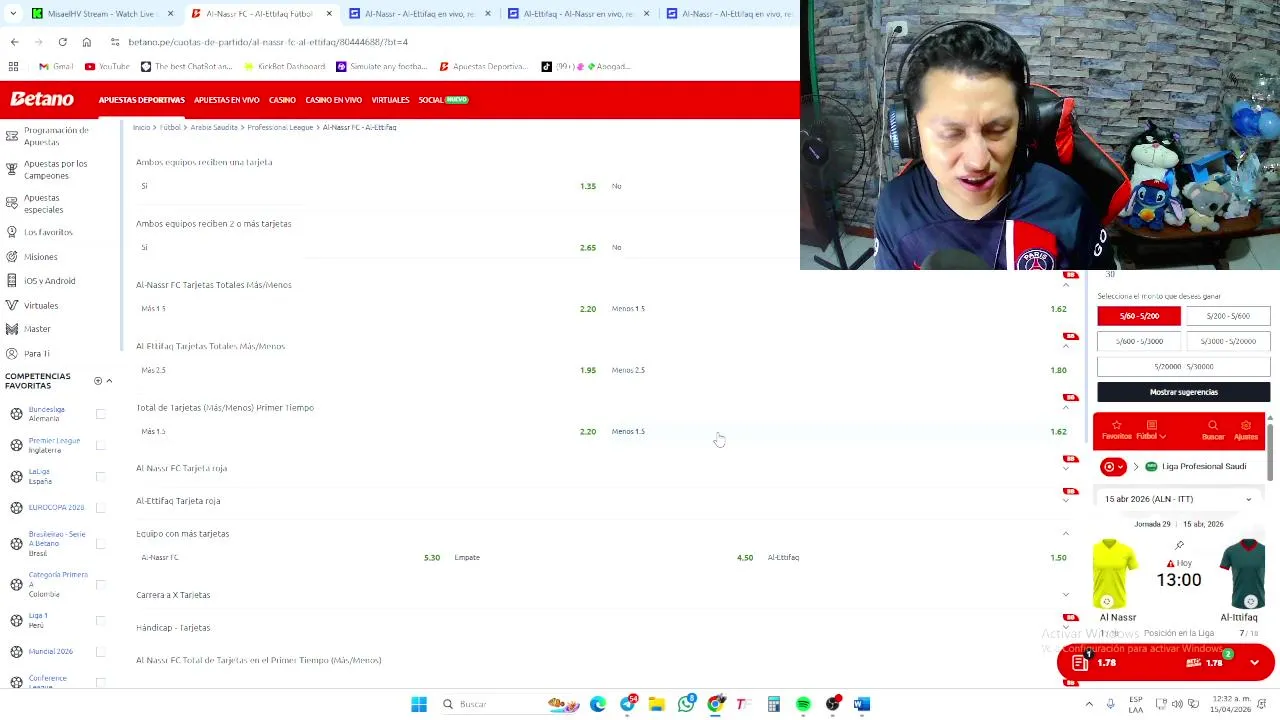The height and width of the screenshot is (720, 1280).
Task: Open Fútbol sport dropdown in widget
Action: tap(1151, 431)
